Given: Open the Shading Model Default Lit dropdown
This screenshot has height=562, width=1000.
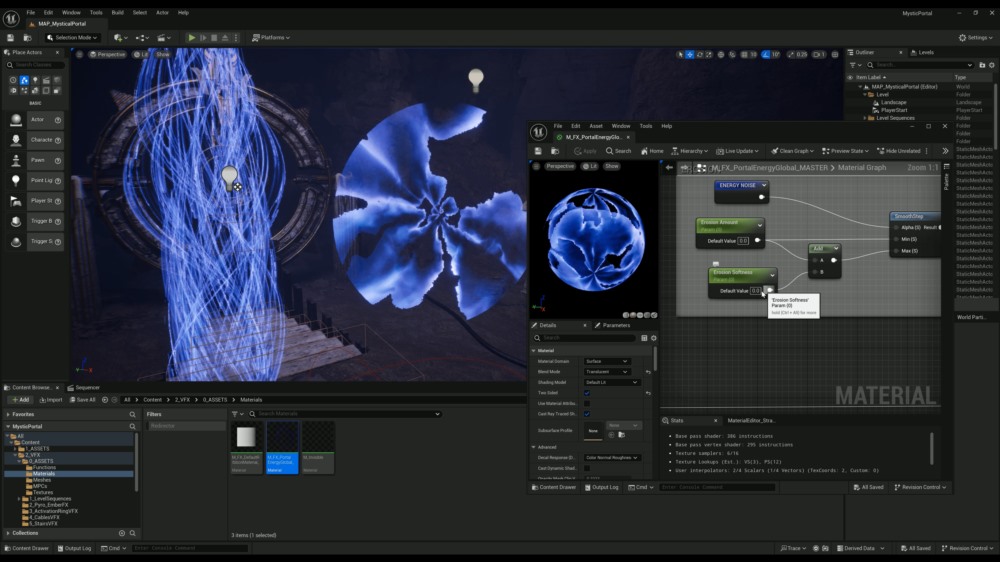Looking at the screenshot, I should coord(611,382).
